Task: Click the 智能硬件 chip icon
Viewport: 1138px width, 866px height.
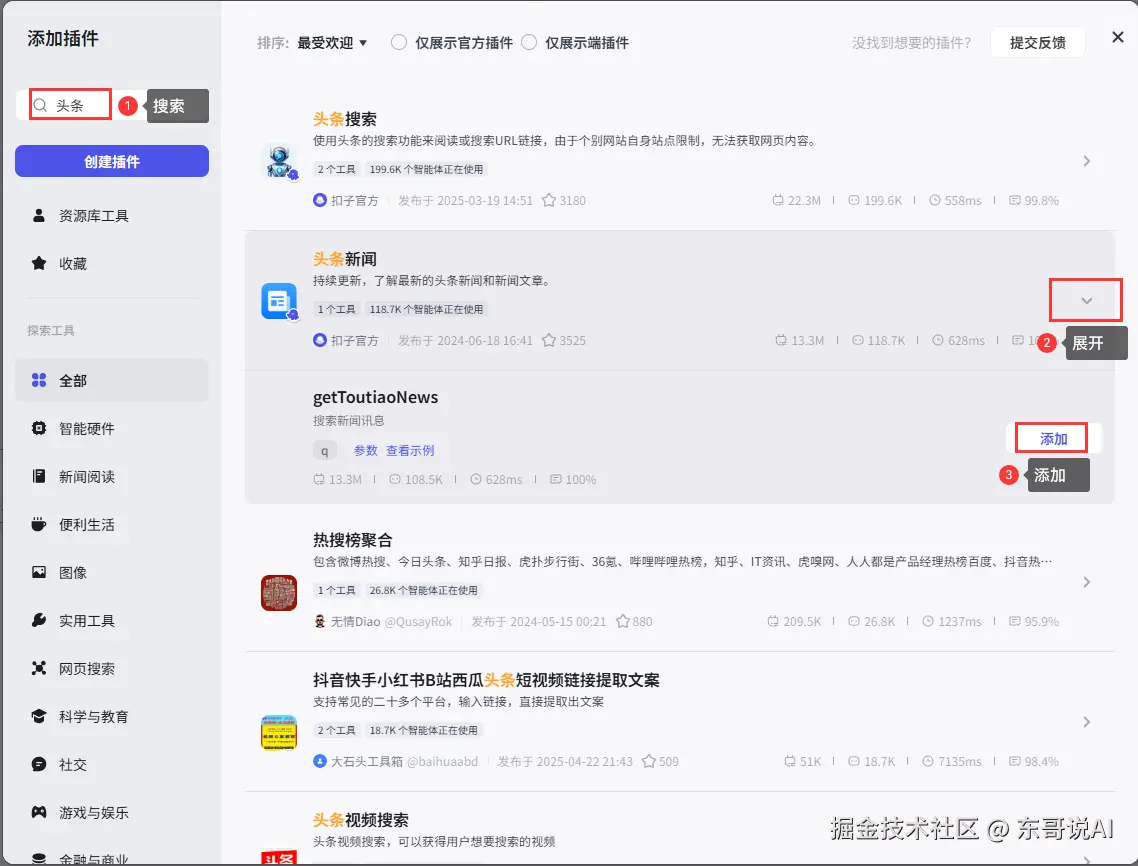Action: tap(39, 428)
